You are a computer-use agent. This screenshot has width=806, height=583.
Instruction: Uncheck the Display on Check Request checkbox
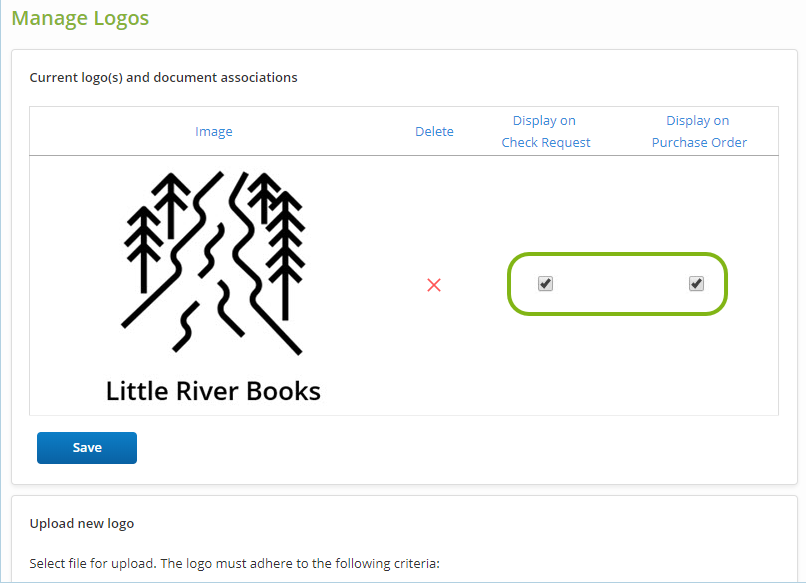(x=545, y=284)
